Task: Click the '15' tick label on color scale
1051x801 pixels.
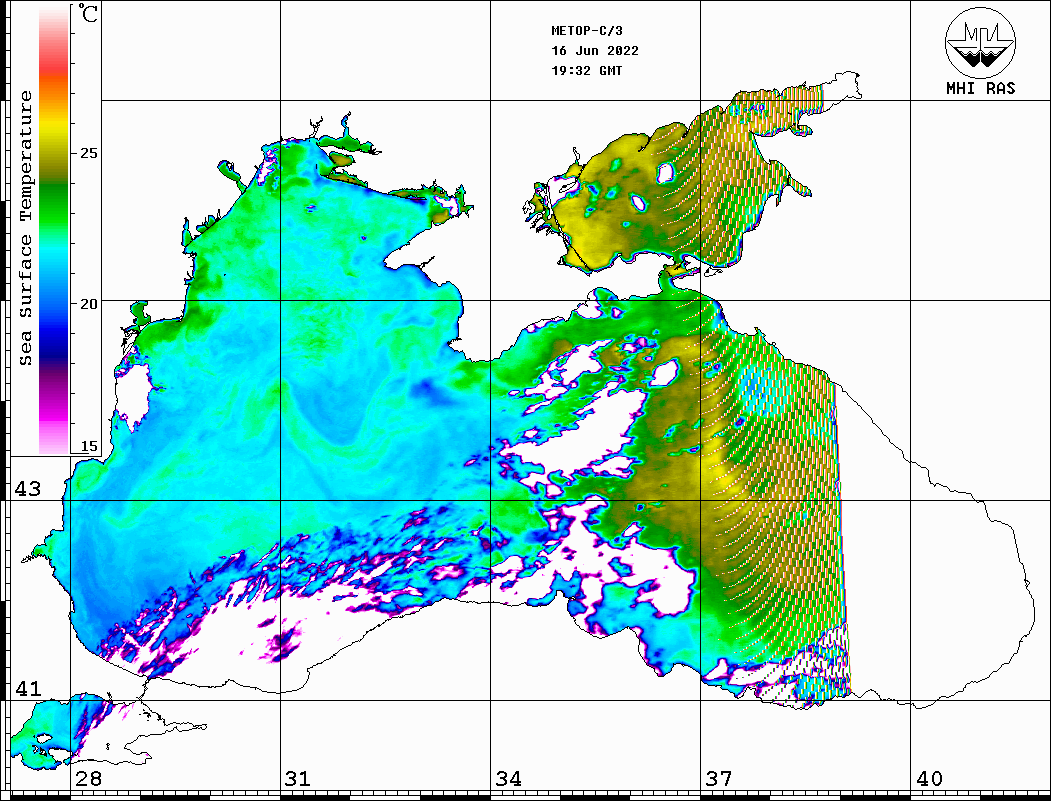Action: (x=88, y=446)
